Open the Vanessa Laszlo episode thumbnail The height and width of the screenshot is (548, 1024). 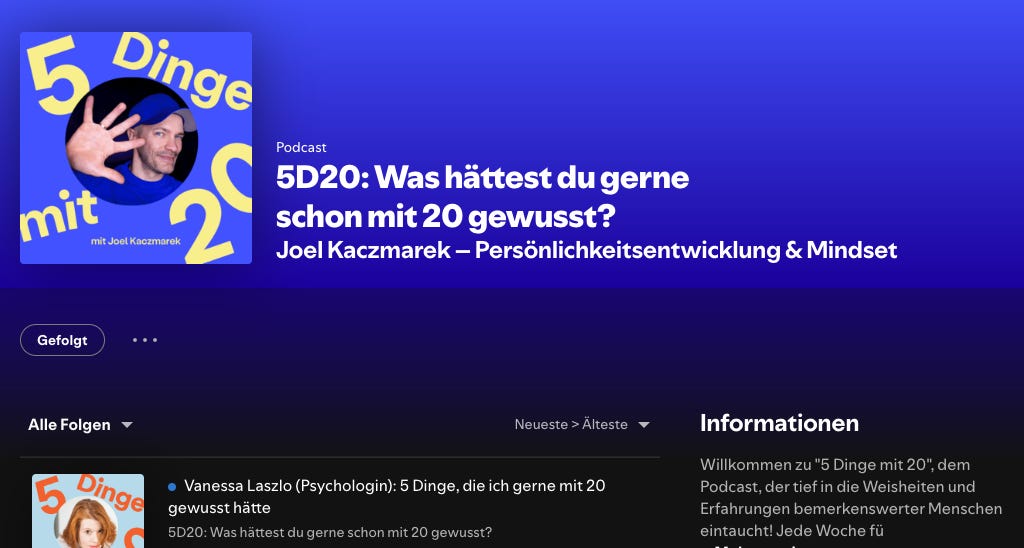[x=88, y=511]
